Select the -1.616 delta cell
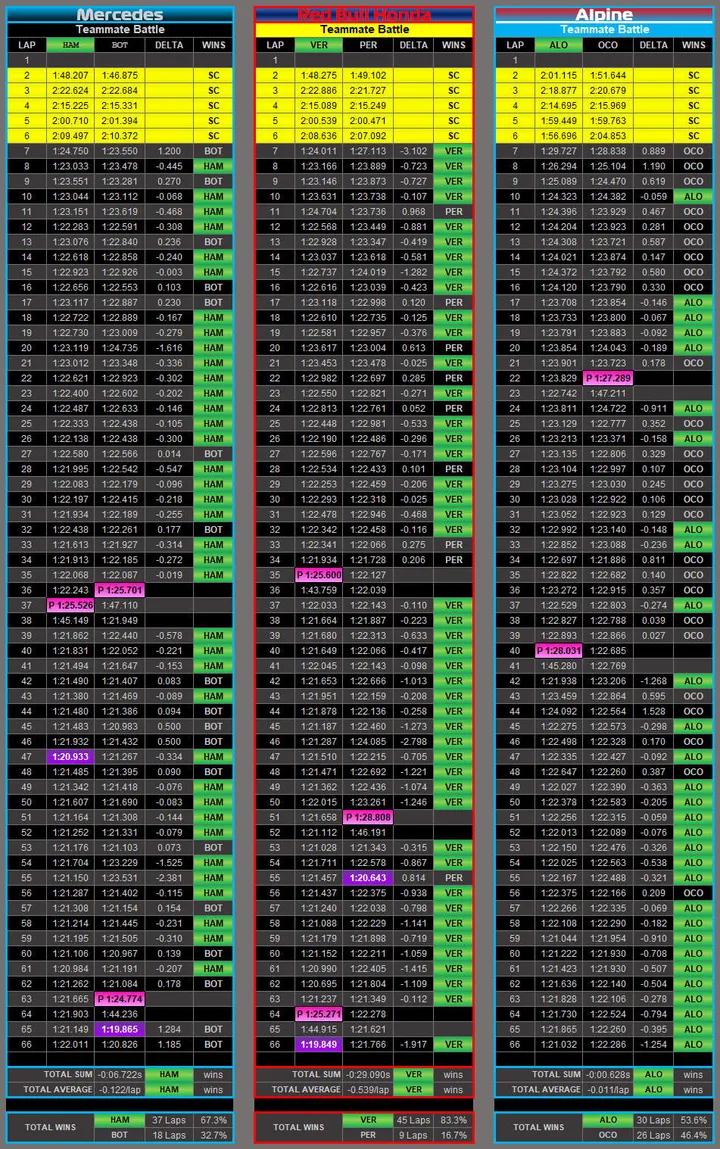This screenshot has height=1149, width=720. click(169, 348)
